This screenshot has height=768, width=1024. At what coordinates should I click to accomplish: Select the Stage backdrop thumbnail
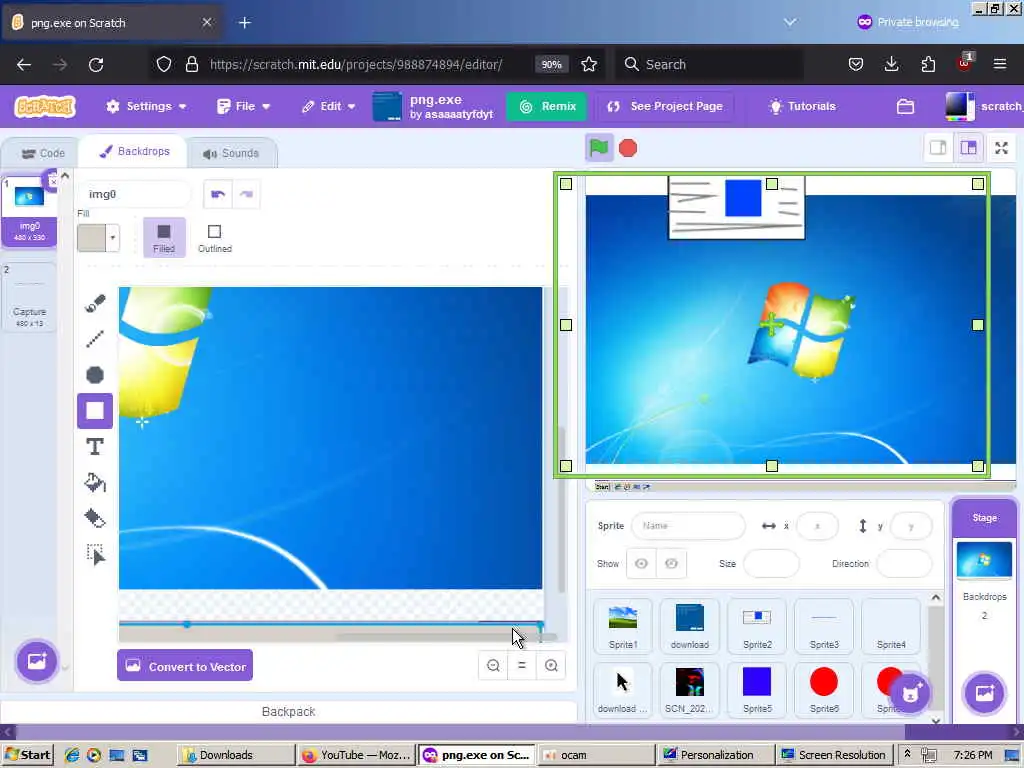coord(984,560)
